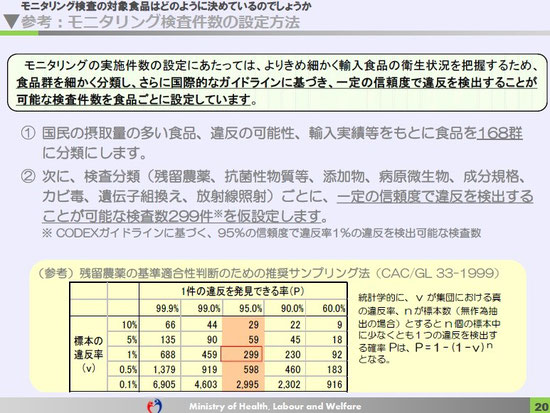Click the table cell '22'
This screenshot has width=550, height=413.
click(295, 325)
